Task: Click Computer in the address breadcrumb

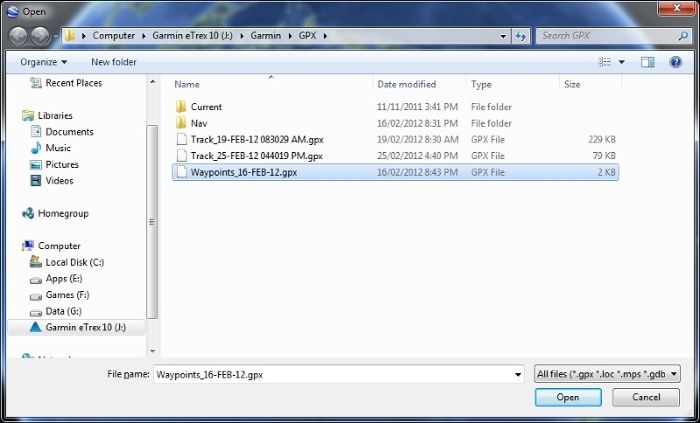Action: (113, 36)
